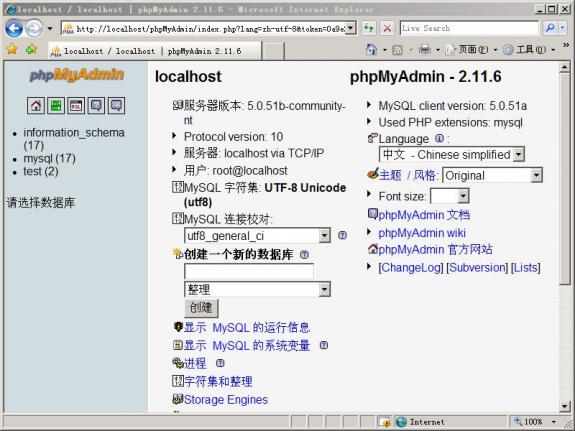575x431 pixels.
Task: Click the 主题 / 风格 theme link
Action: pyautogui.click(x=408, y=175)
